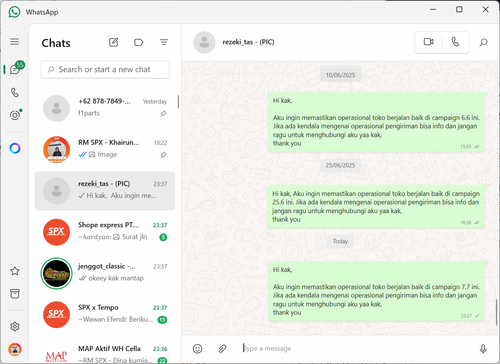The image size is (500, 364).
Task: Click the 25/06/2025 date label
Action: (x=340, y=165)
